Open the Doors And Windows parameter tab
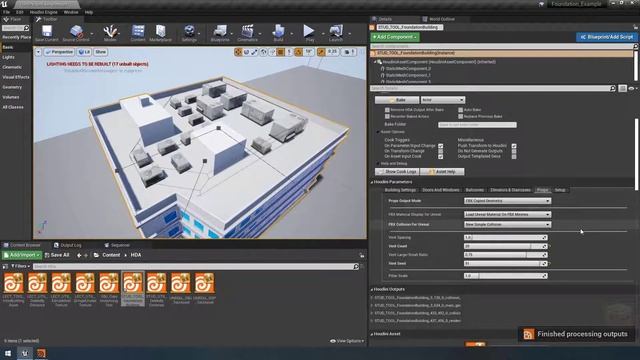The image size is (640, 360). (440, 190)
